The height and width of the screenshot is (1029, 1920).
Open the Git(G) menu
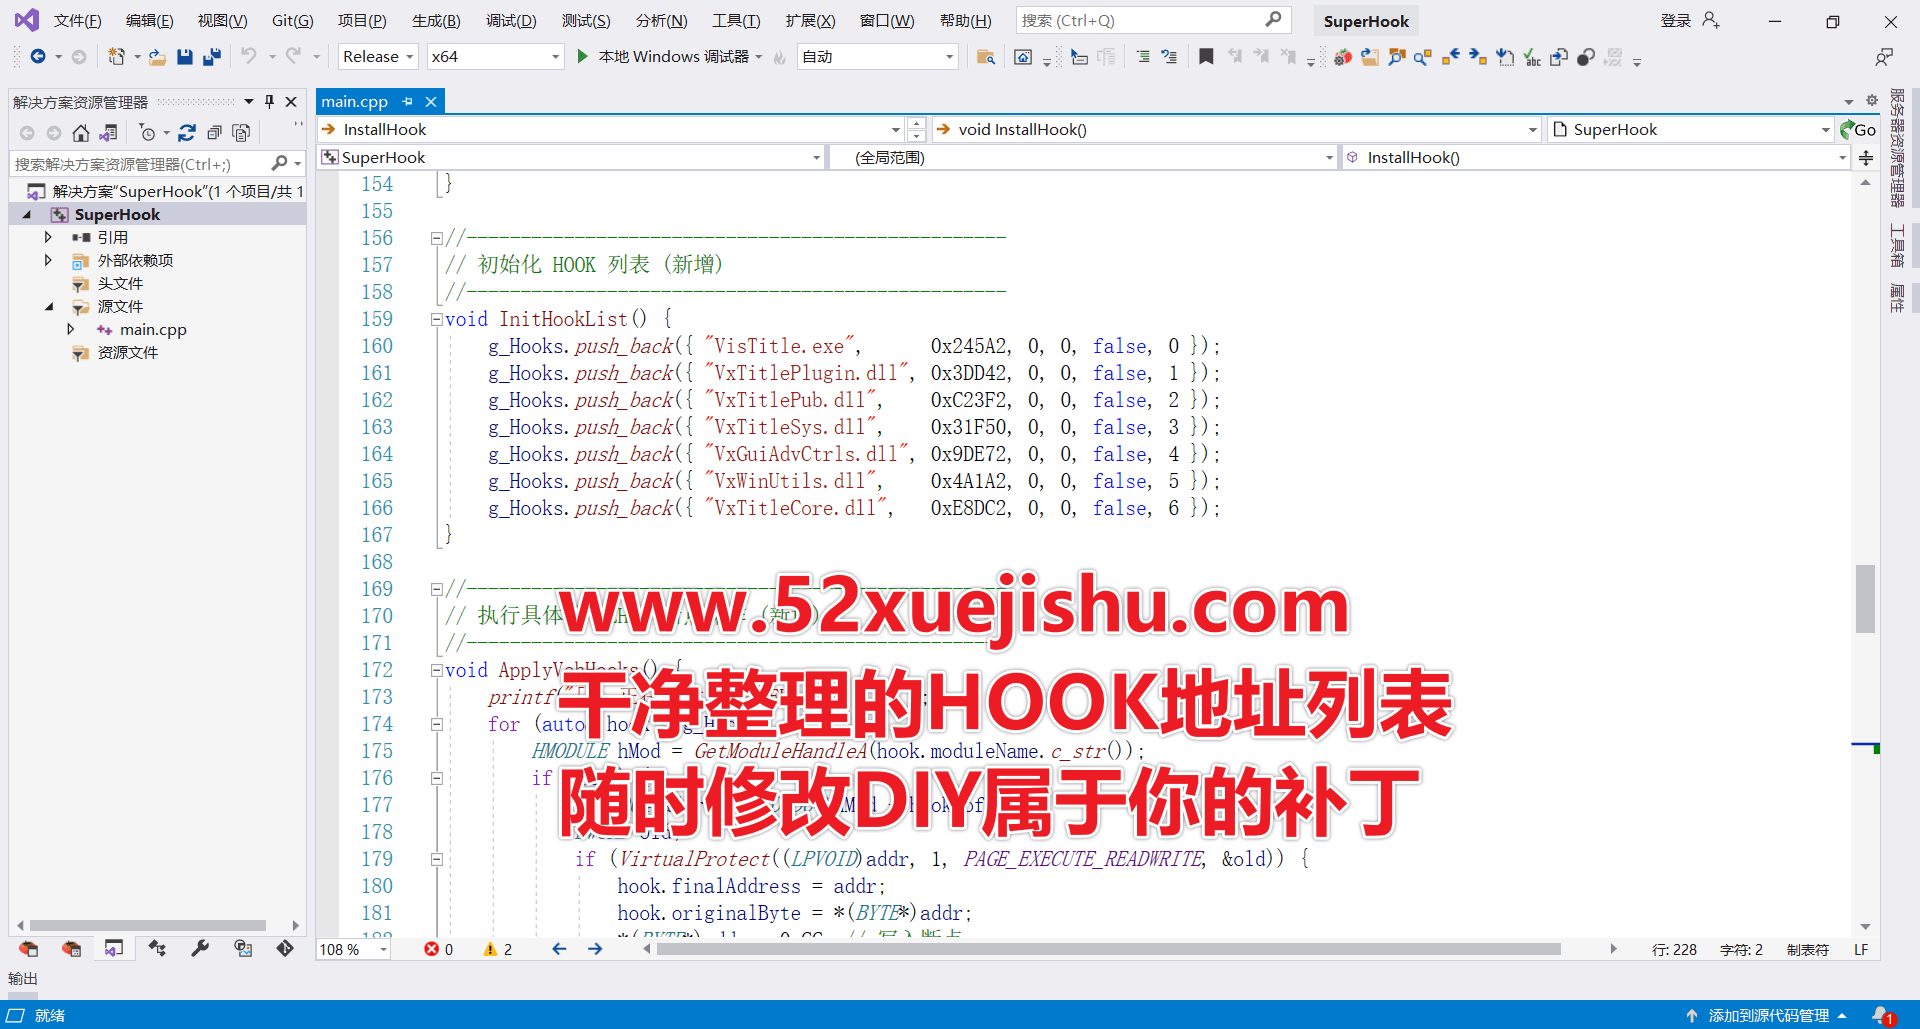[291, 20]
